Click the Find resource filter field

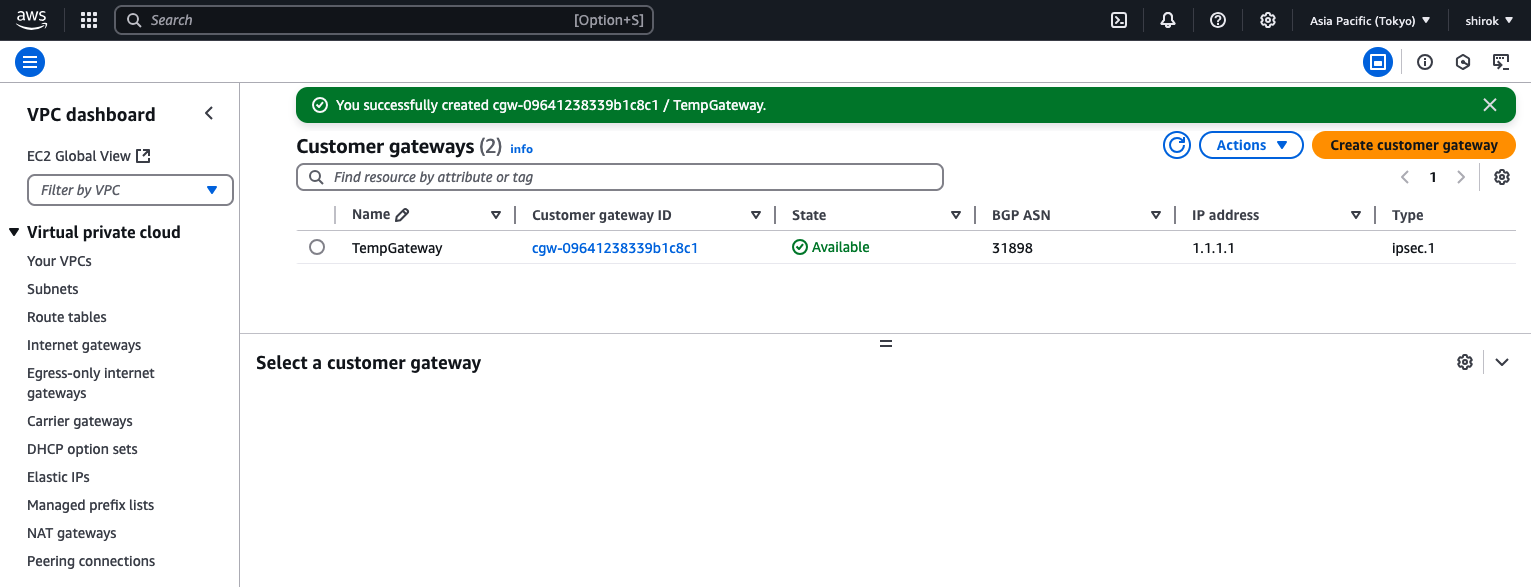coord(620,177)
